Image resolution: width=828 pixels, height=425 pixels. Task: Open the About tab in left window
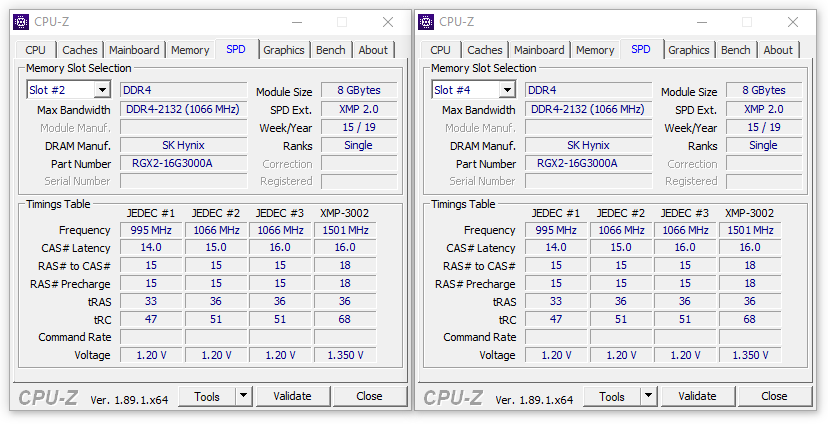coord(373,50)
